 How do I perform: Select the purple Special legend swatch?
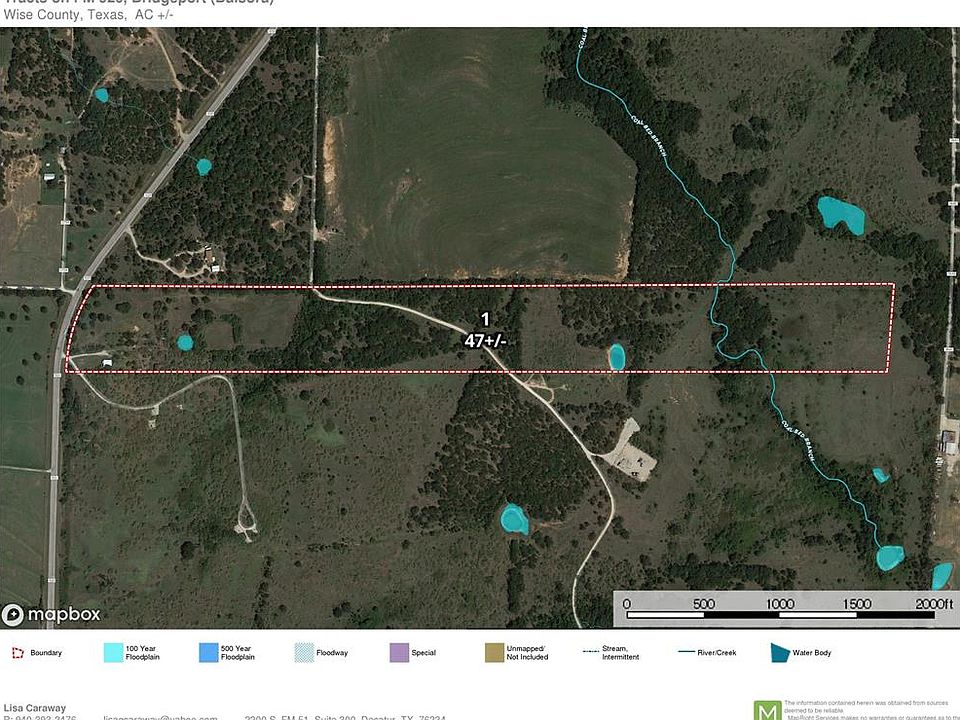click(398, 653)
